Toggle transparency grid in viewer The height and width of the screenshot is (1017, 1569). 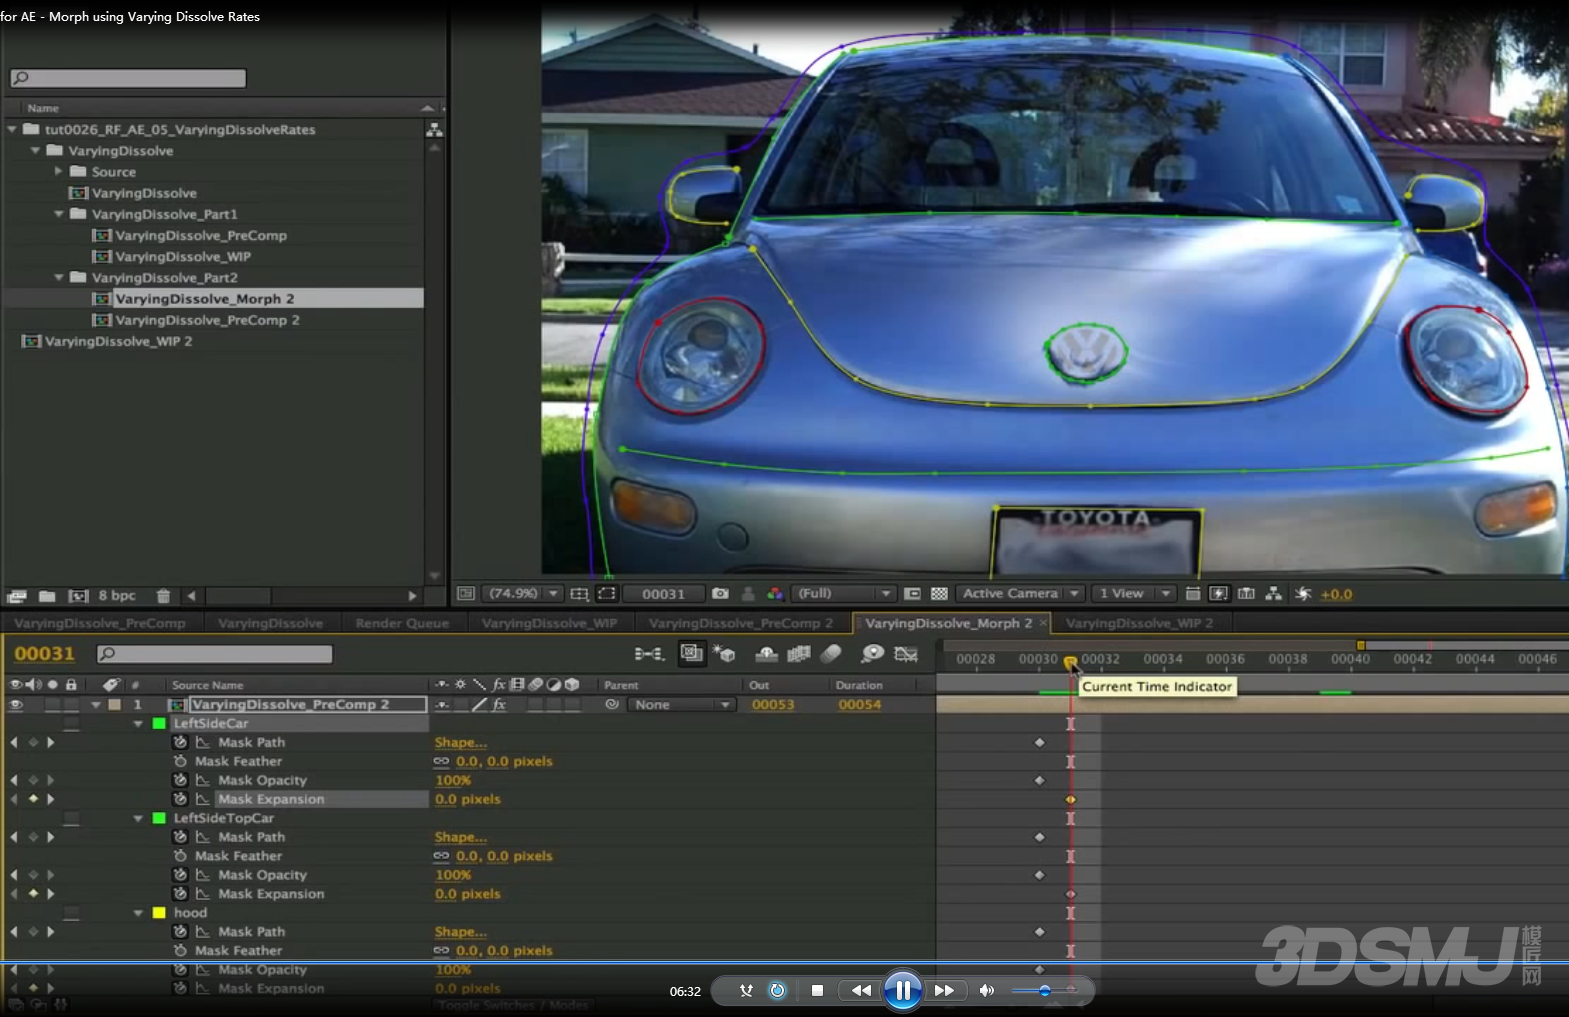click(939, 593)
